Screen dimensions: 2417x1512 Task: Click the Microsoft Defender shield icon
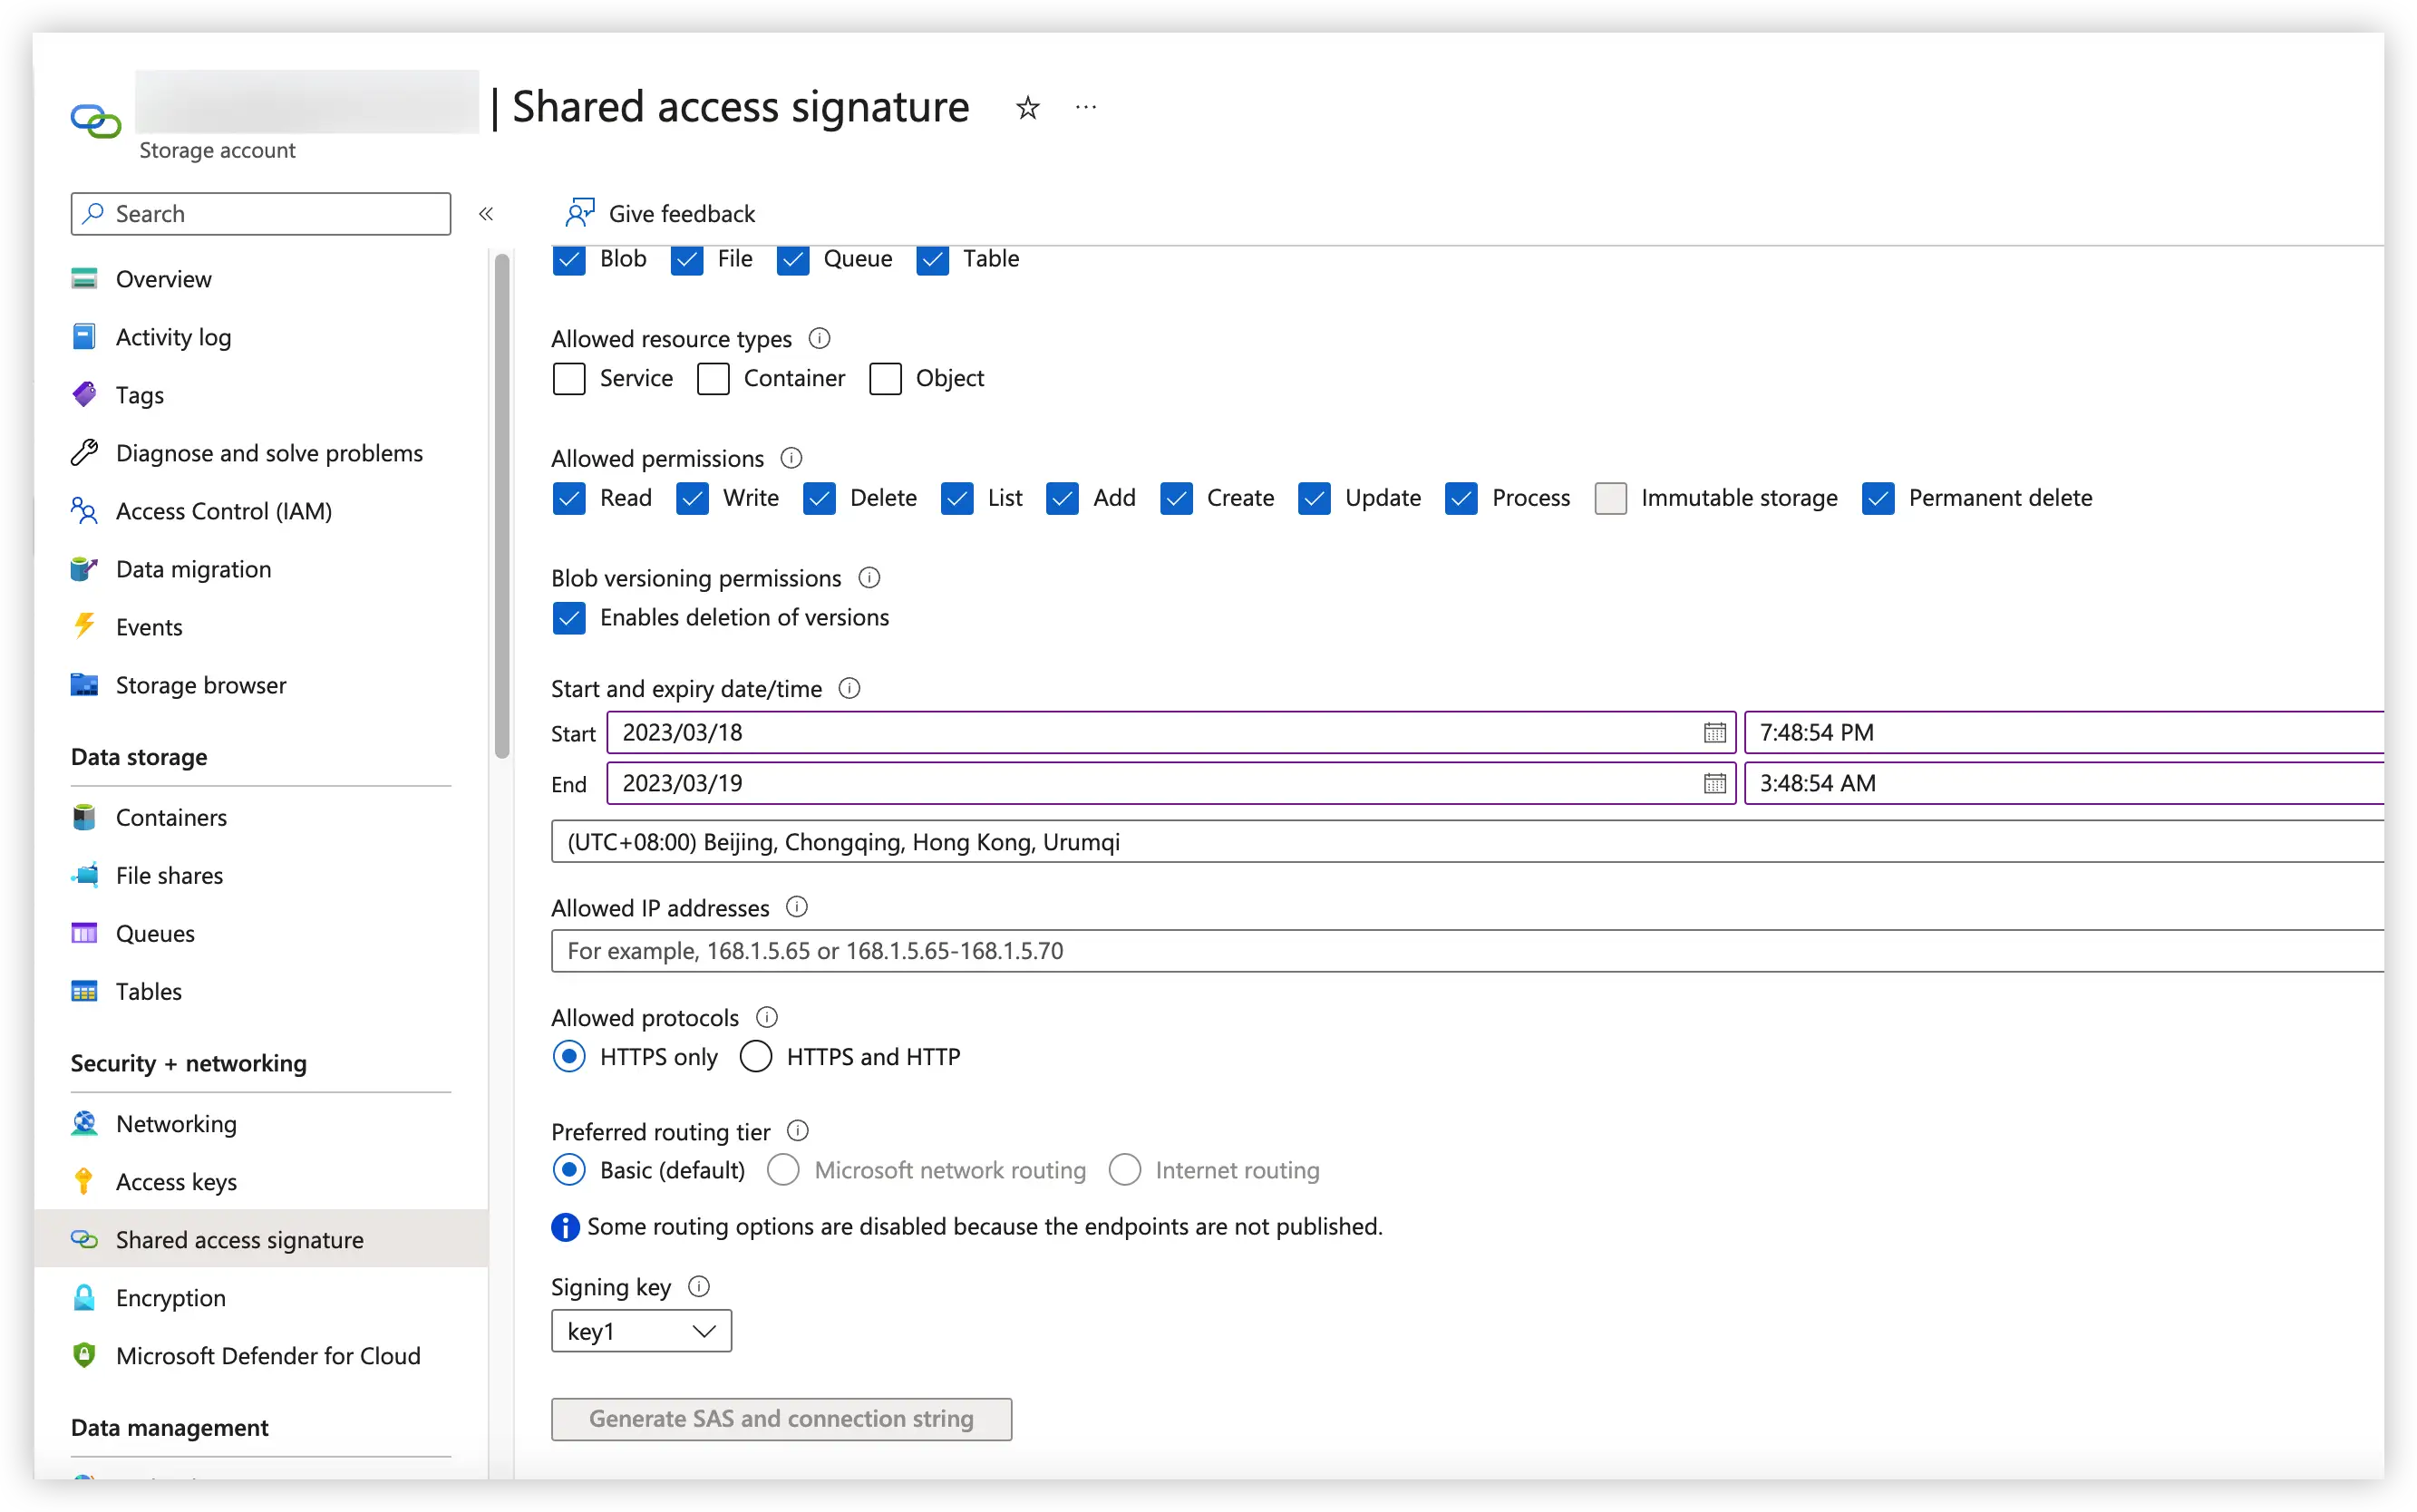[84, 1355]
